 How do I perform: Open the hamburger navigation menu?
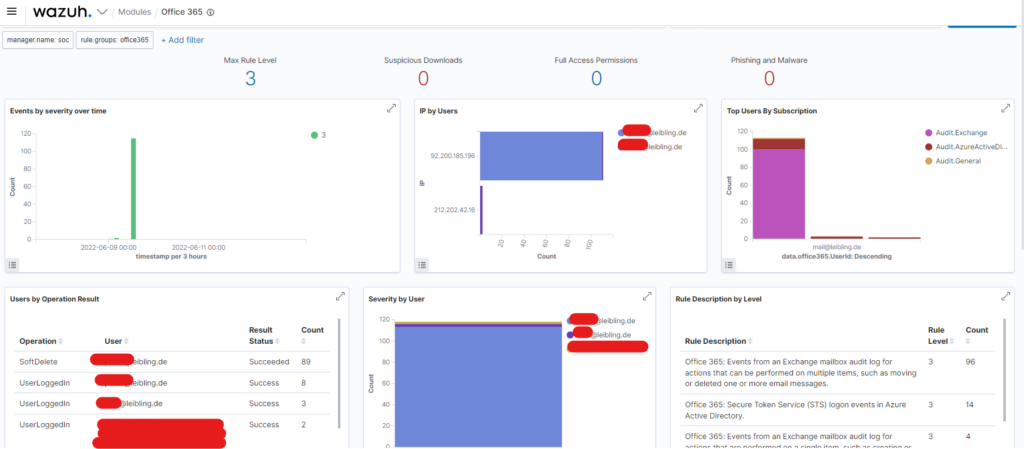point(11,12)
